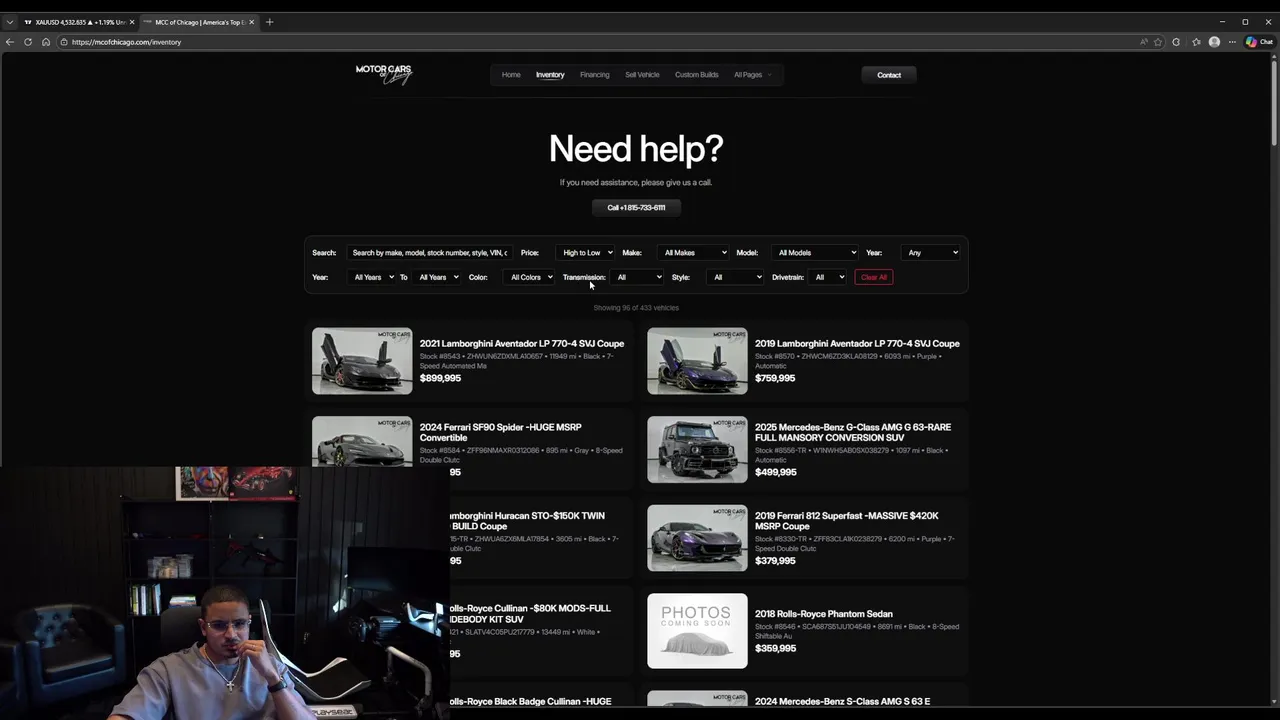
Task: Open the All Colors dropdown
Action: (x=530, y=277)
